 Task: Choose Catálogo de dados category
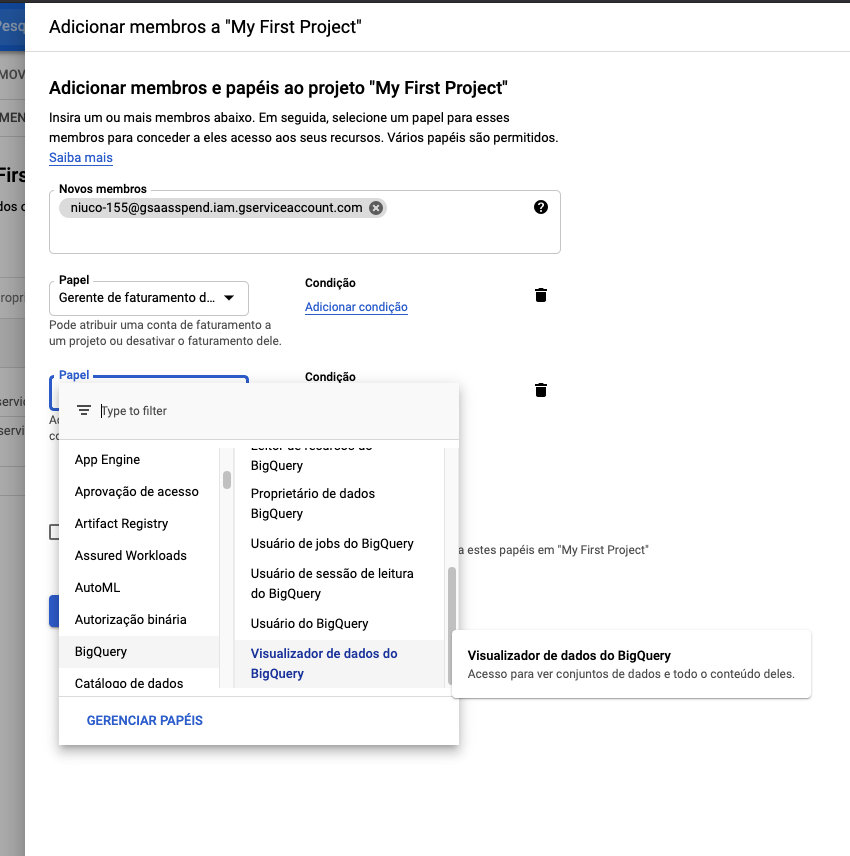(139, 681)
